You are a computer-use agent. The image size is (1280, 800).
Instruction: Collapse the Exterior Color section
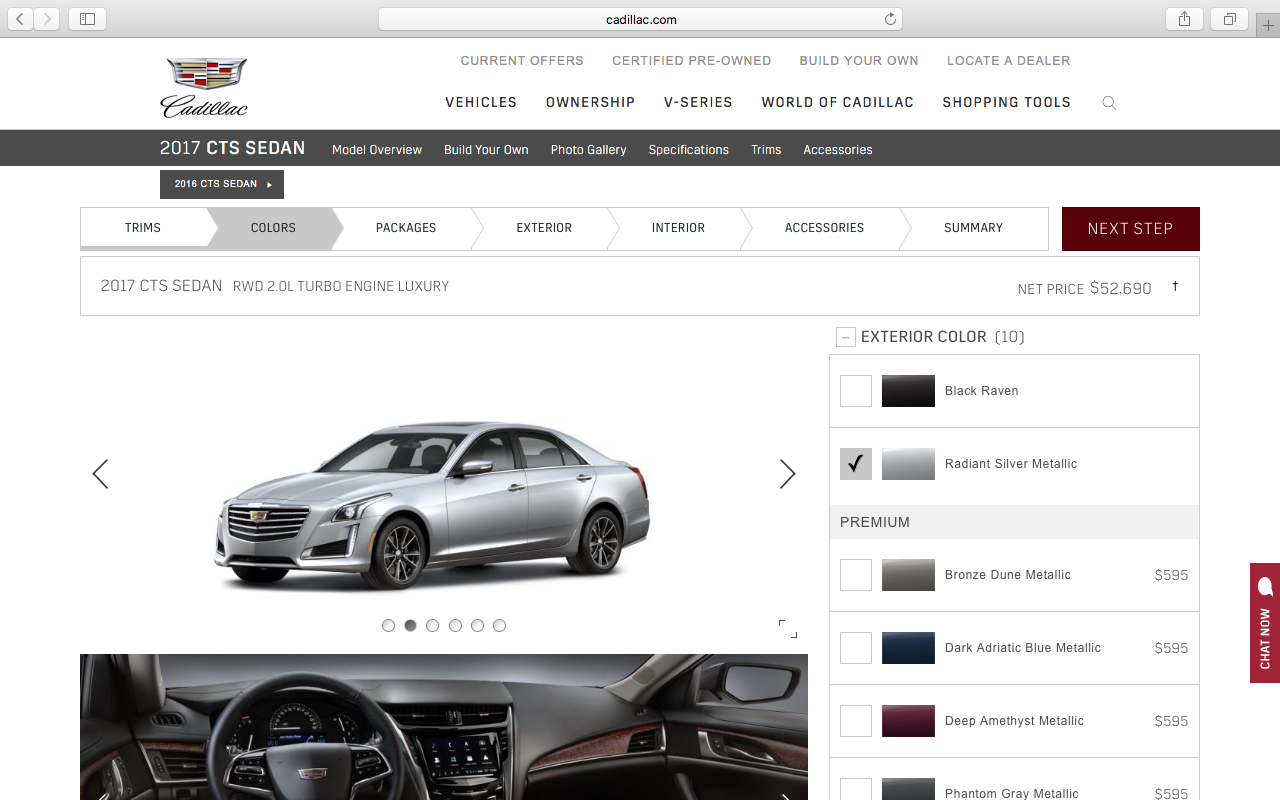(x=846, y=337)
